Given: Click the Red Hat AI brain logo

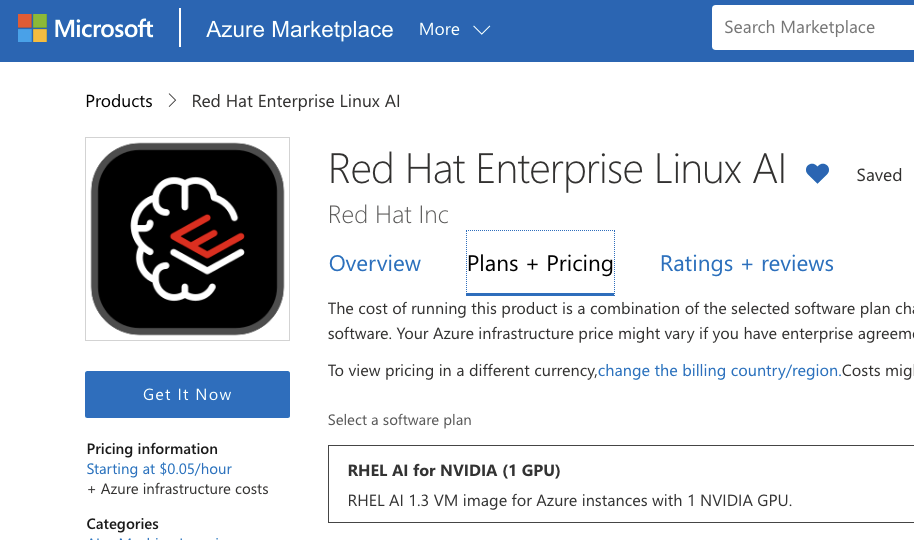Looking at the screenshot, I should 187,238.
